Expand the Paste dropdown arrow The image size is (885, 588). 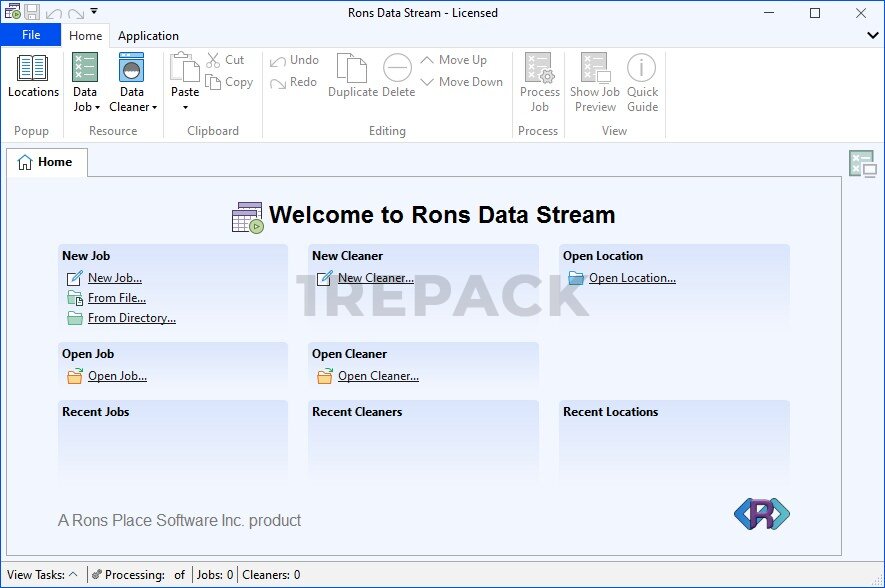click(x=185, y=107)
